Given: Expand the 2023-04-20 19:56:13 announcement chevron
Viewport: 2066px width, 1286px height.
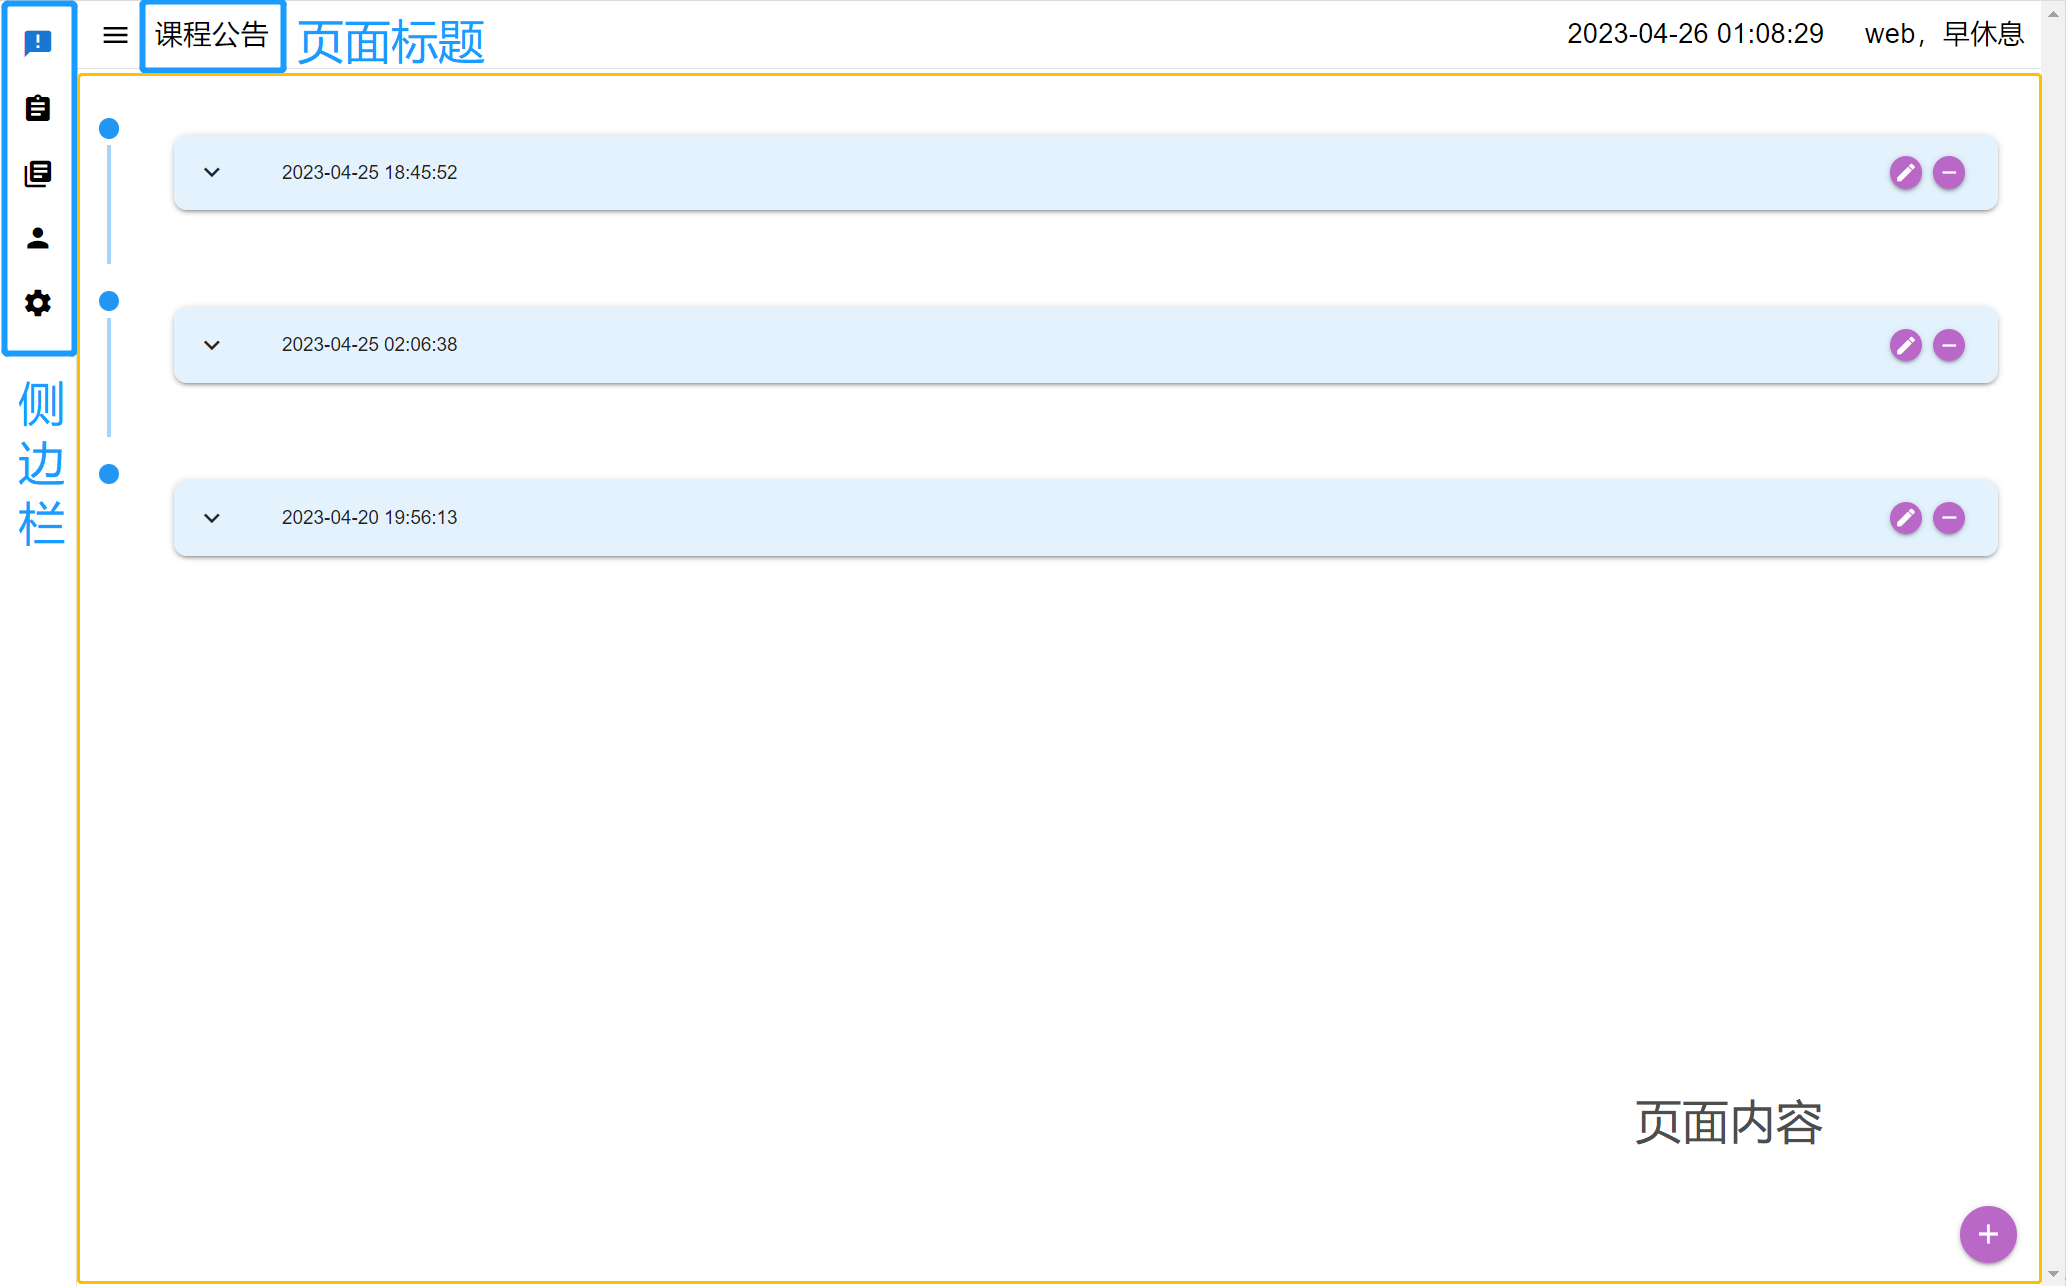Looking at the screenshot, I should [x=212, y=518].
